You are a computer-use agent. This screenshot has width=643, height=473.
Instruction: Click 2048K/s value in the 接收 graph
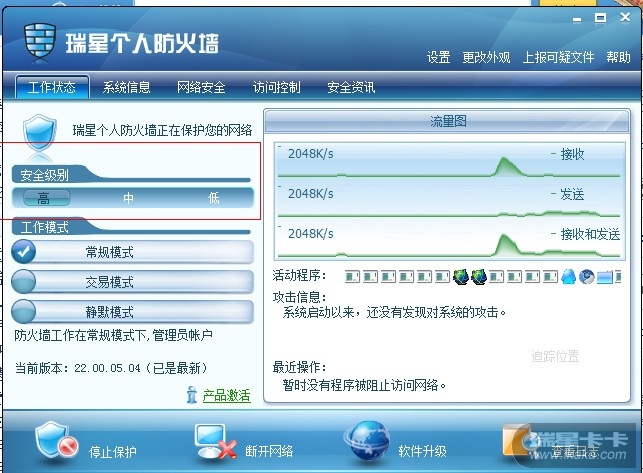point(311,154)
